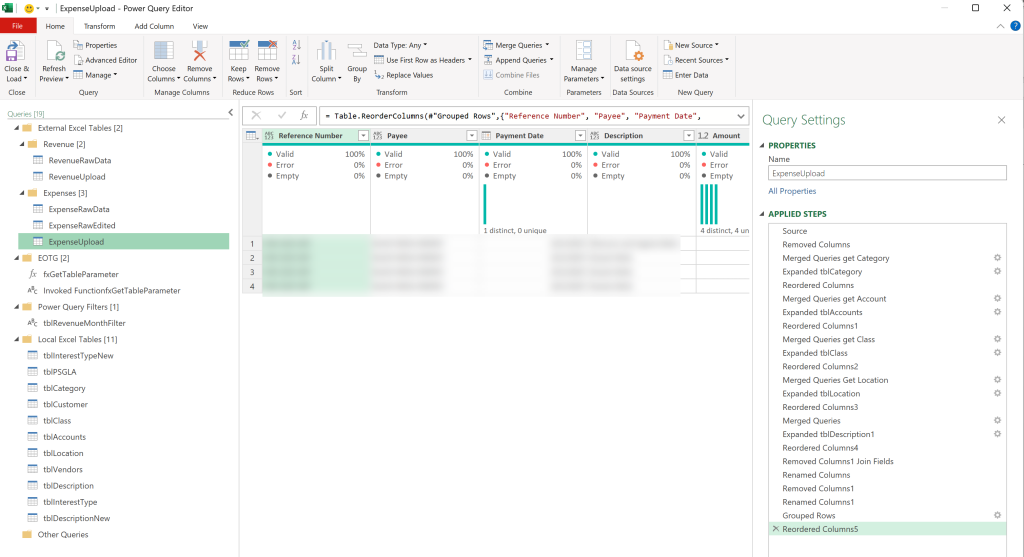Confirm formula with the checkmark icon
Viewport: 1024px width, 557px height.
(281, 116)
